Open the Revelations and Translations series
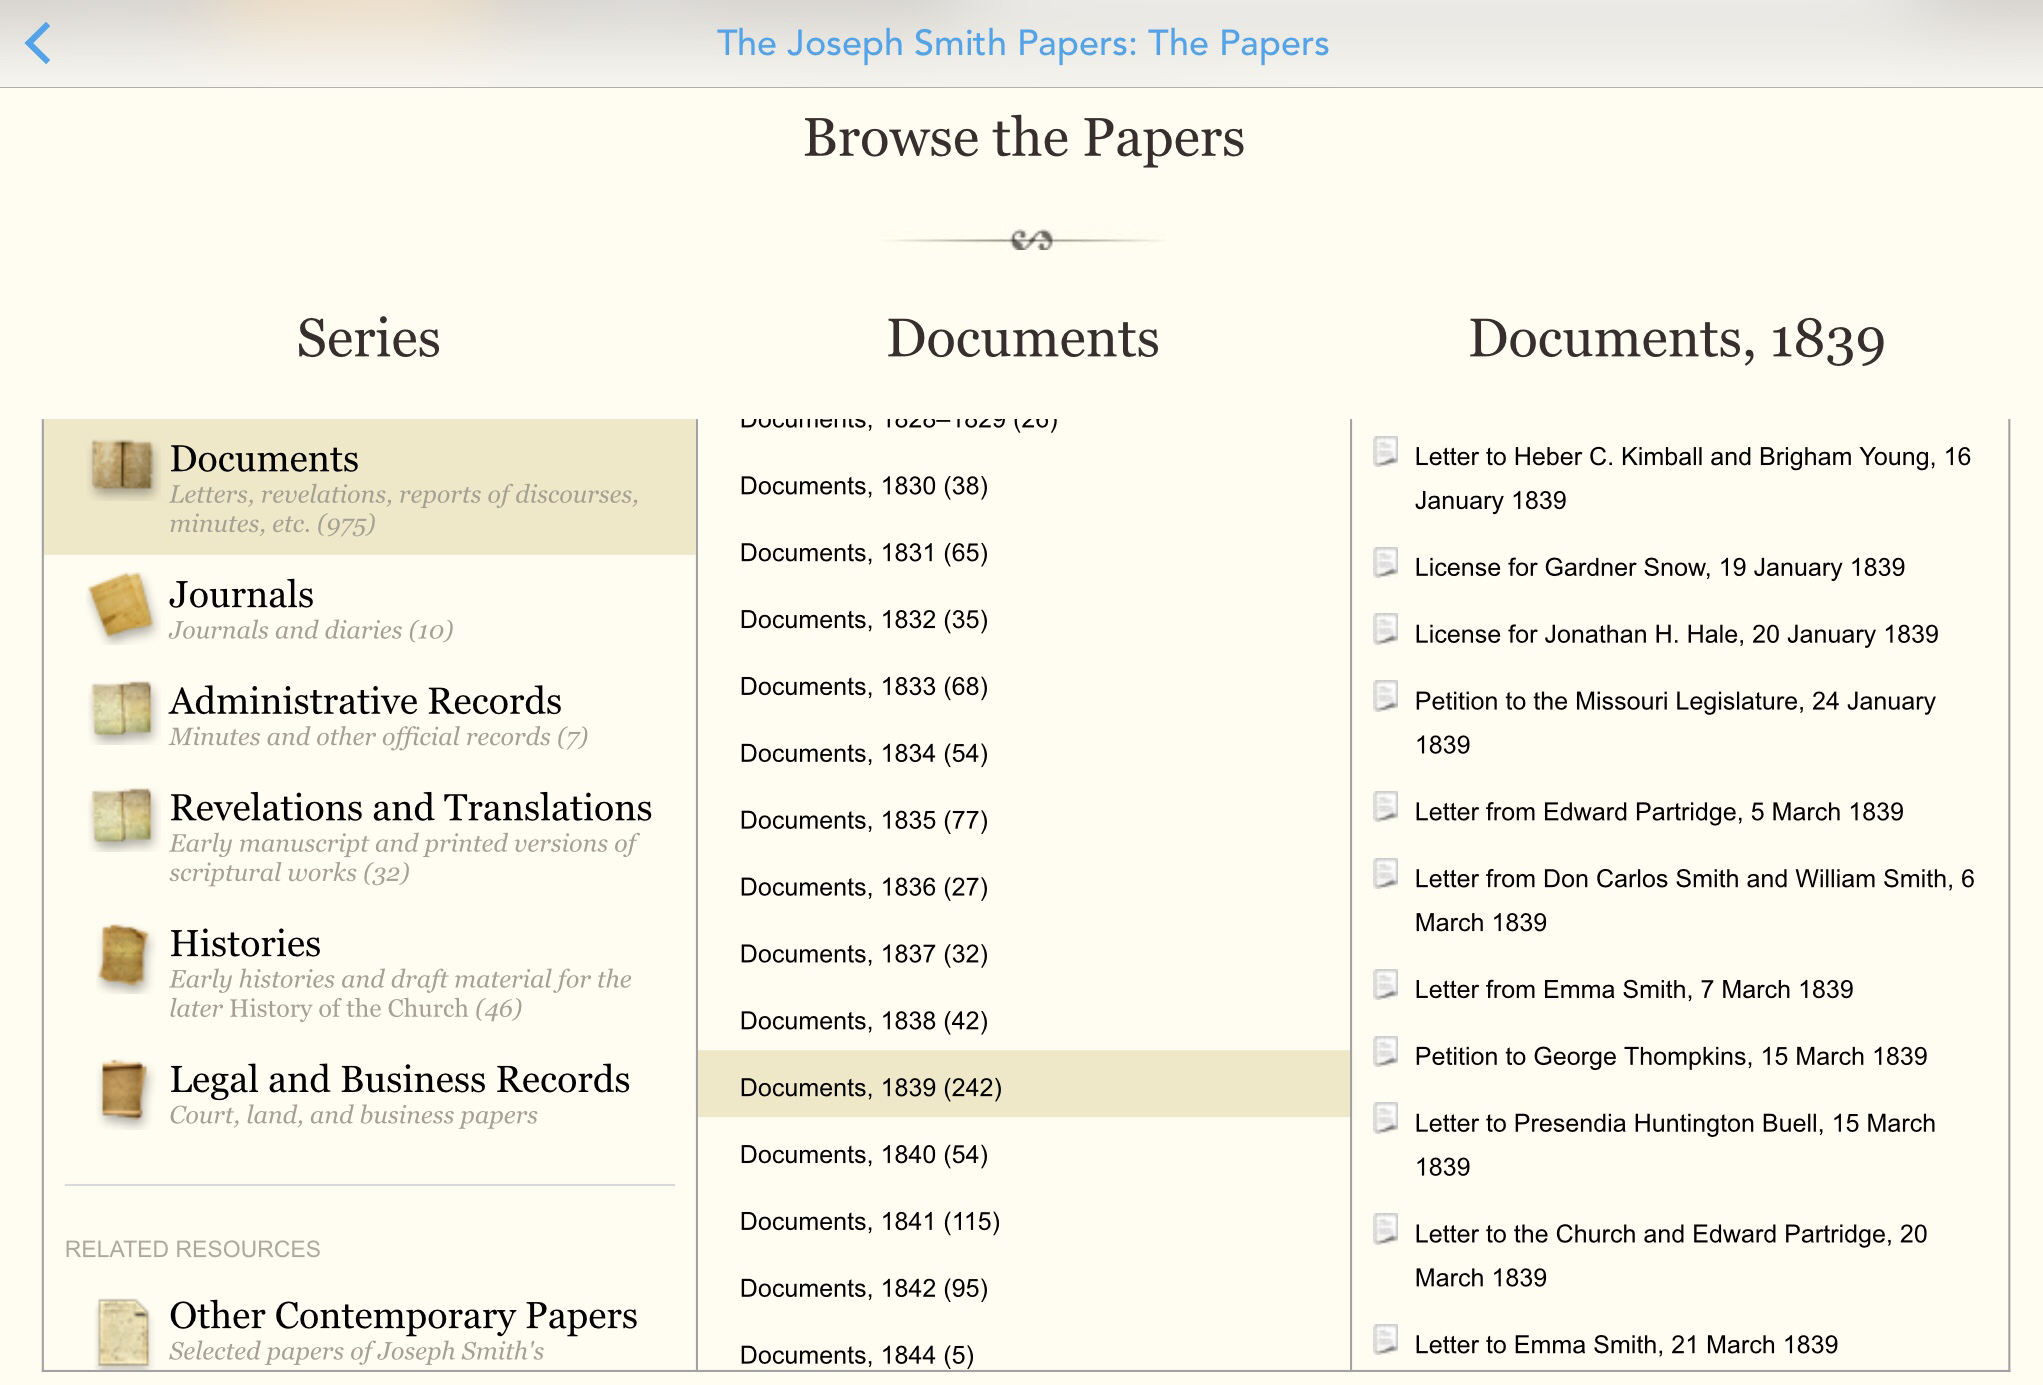Screen dimensions: 2043x1385 pos(370,836)
